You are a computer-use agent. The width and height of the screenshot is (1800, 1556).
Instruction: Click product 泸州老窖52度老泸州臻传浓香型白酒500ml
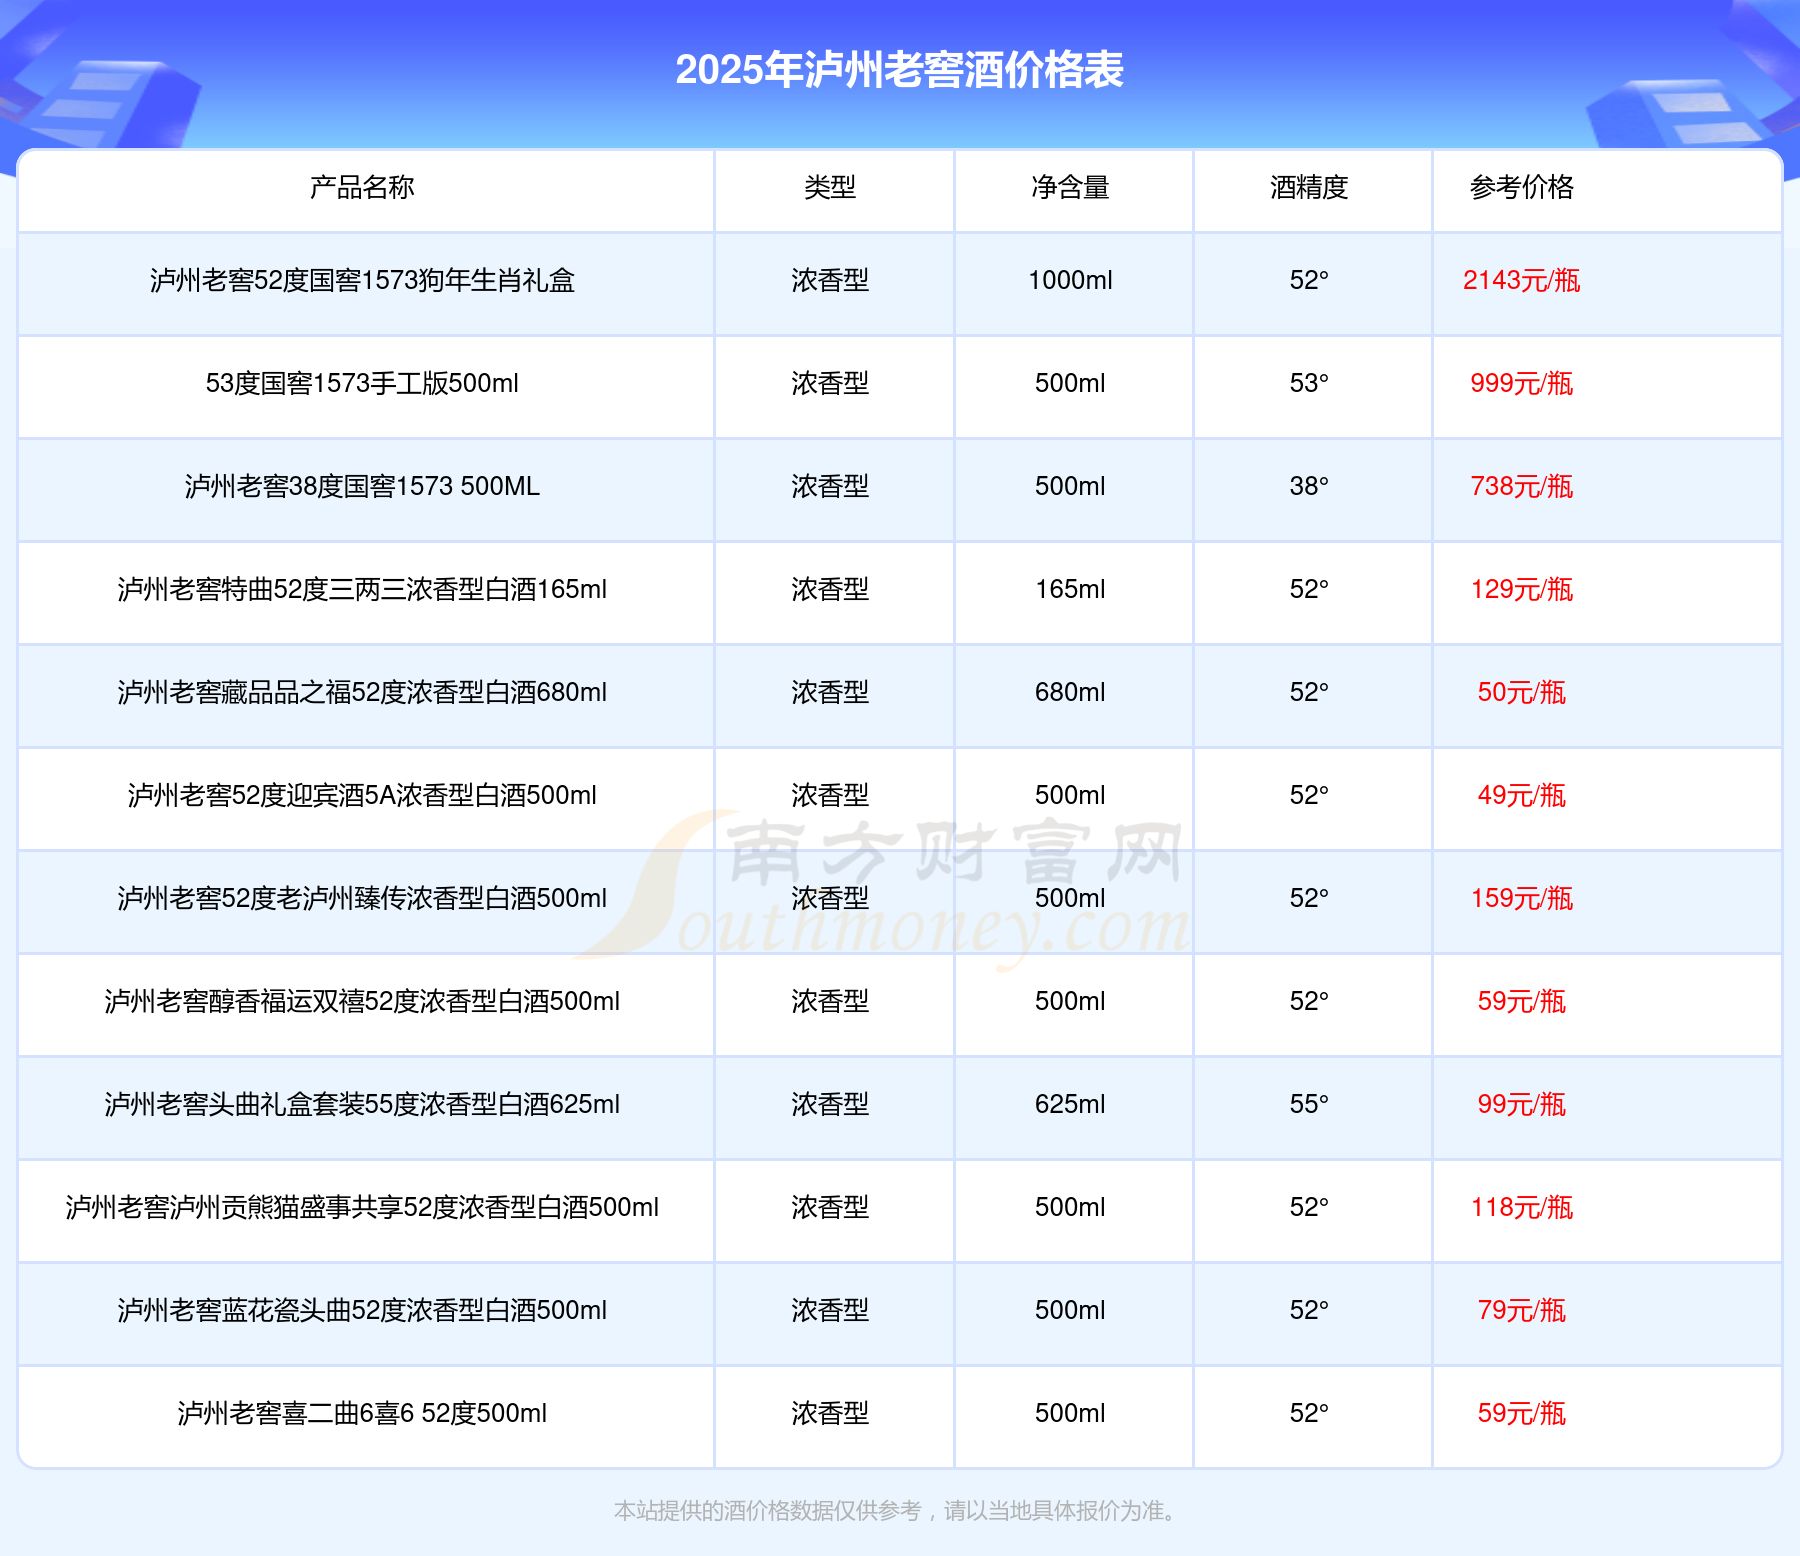(x=362, y=898)
